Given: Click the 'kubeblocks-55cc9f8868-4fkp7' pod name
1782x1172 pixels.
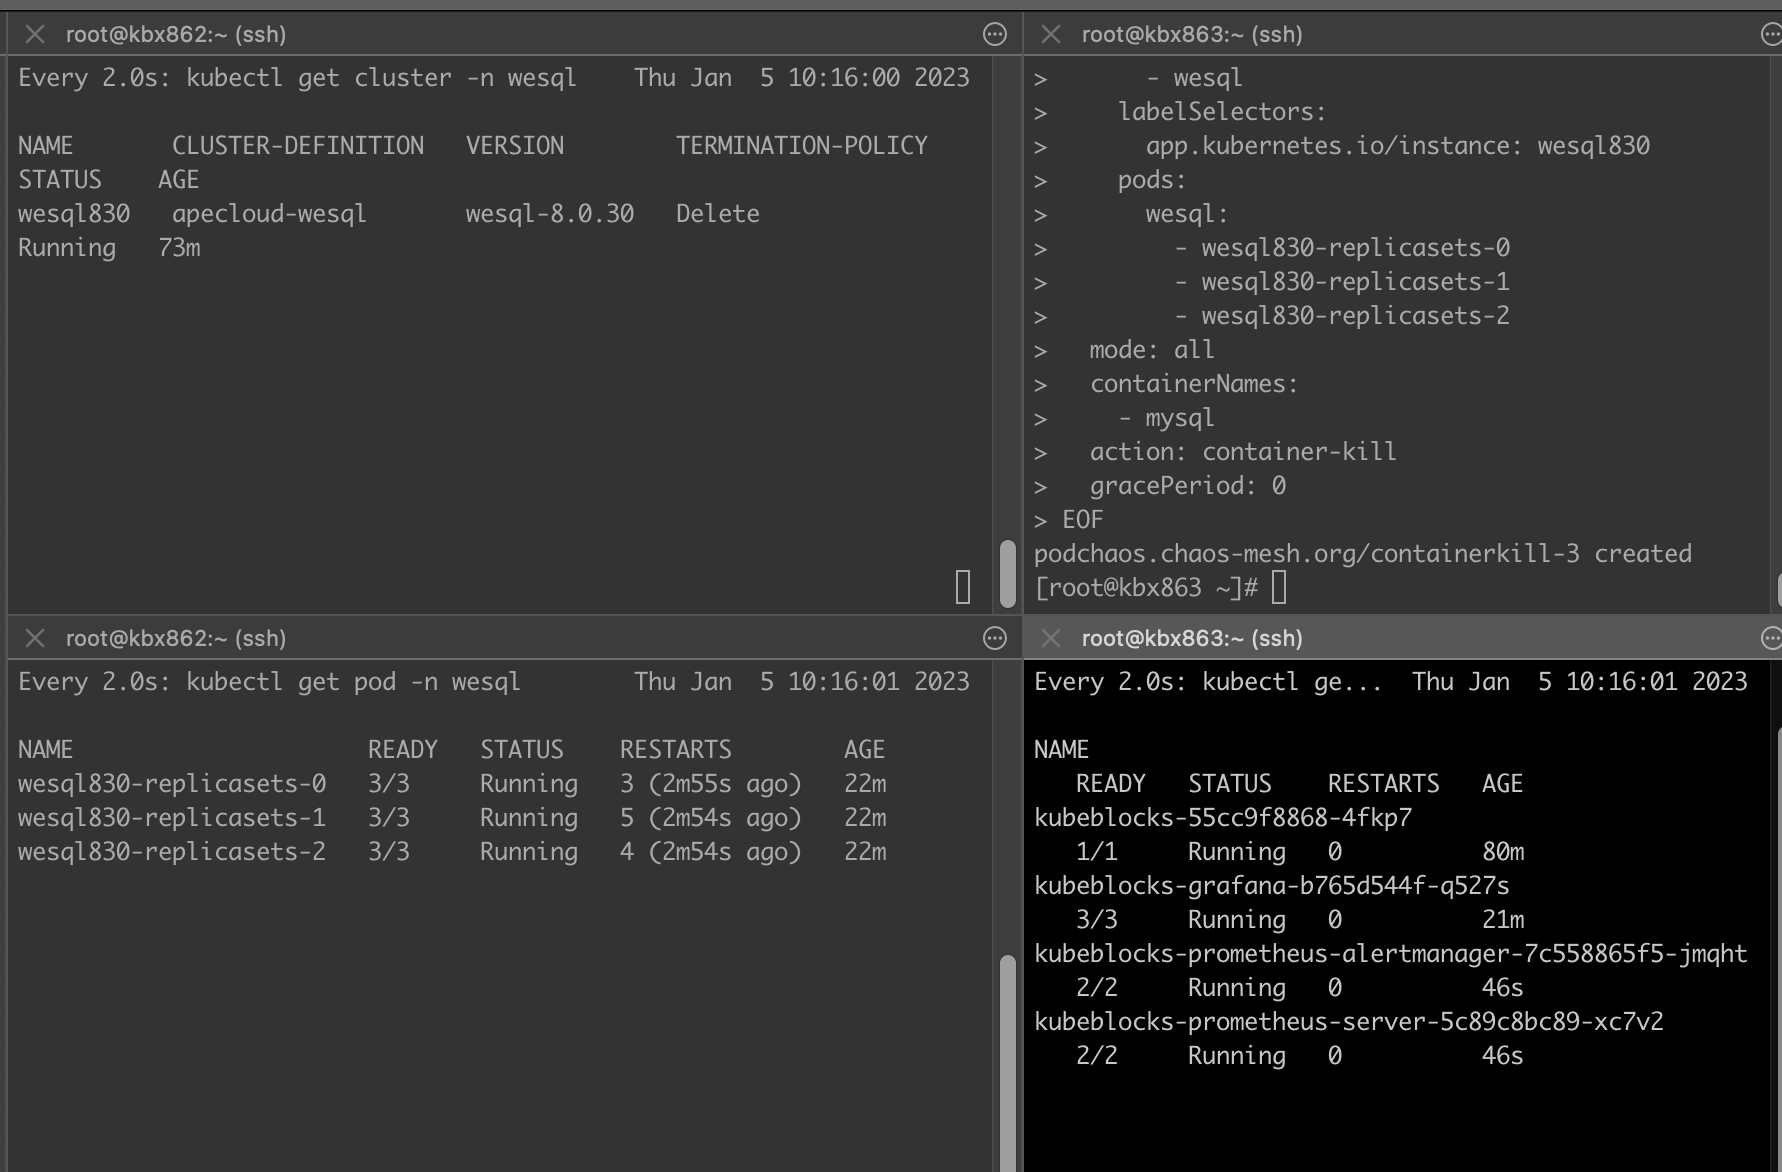Looking at the screenshot, I should click(x=1223, y=818).
